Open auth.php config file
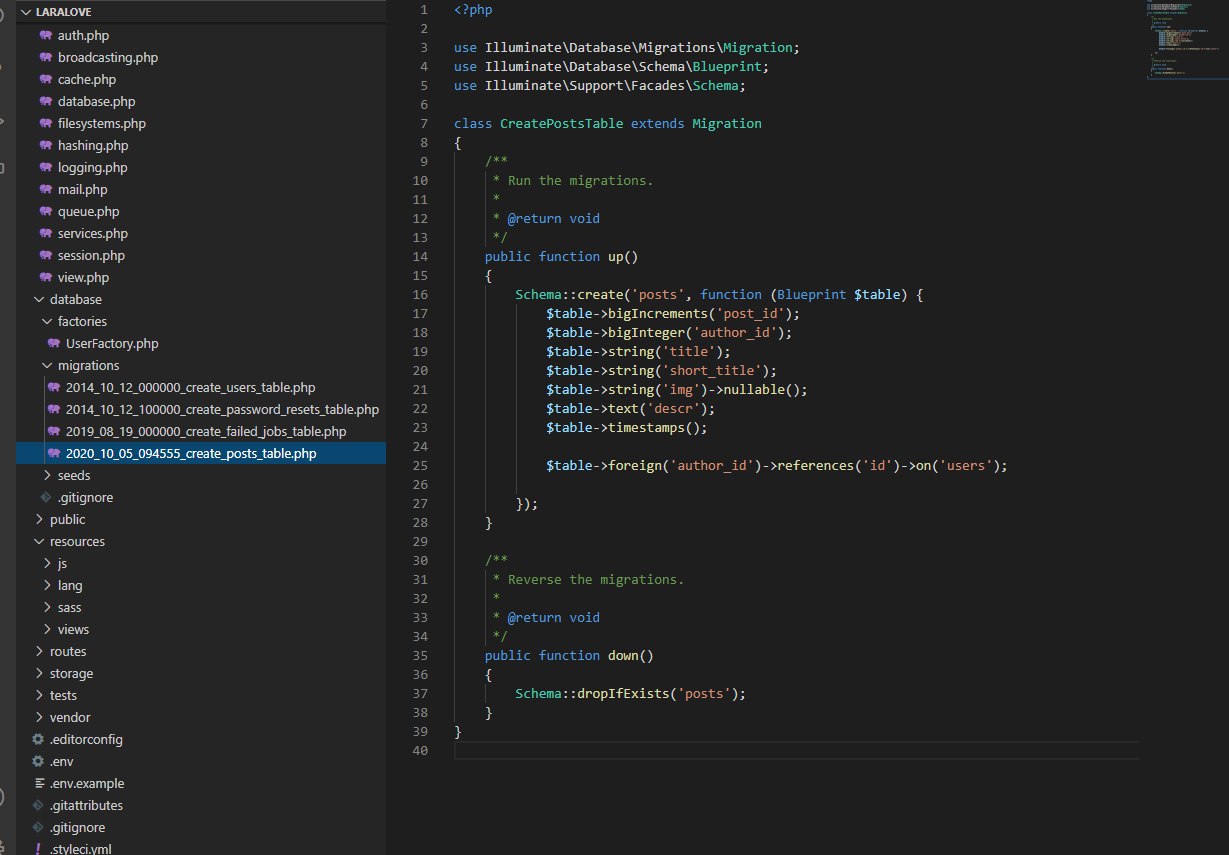The width and height of the screenshot is (1229, 855). point(83,35)
